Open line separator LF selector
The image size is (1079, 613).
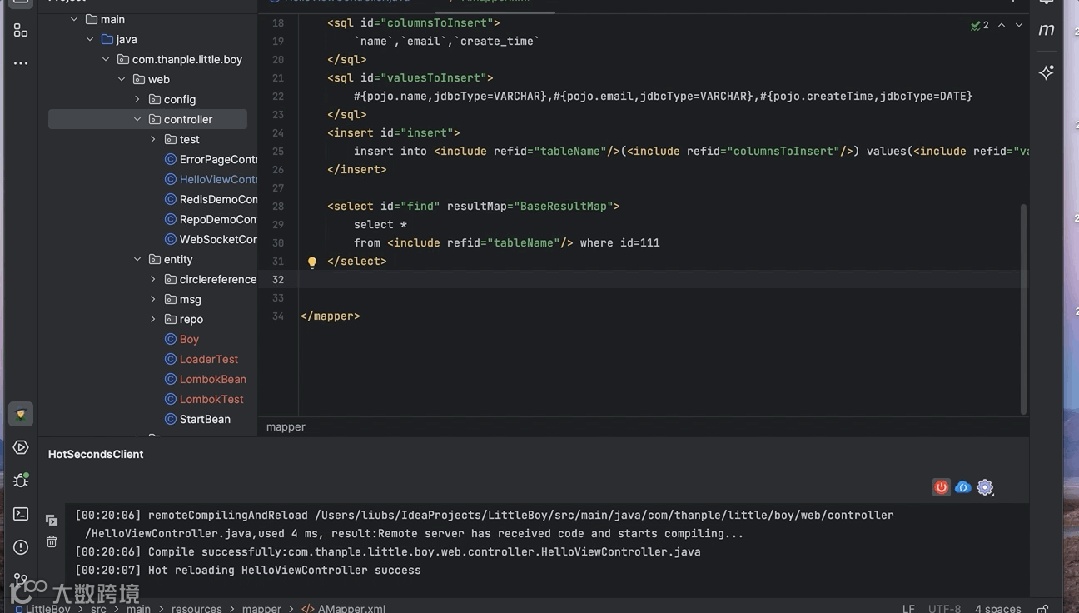tap(908, 609)
